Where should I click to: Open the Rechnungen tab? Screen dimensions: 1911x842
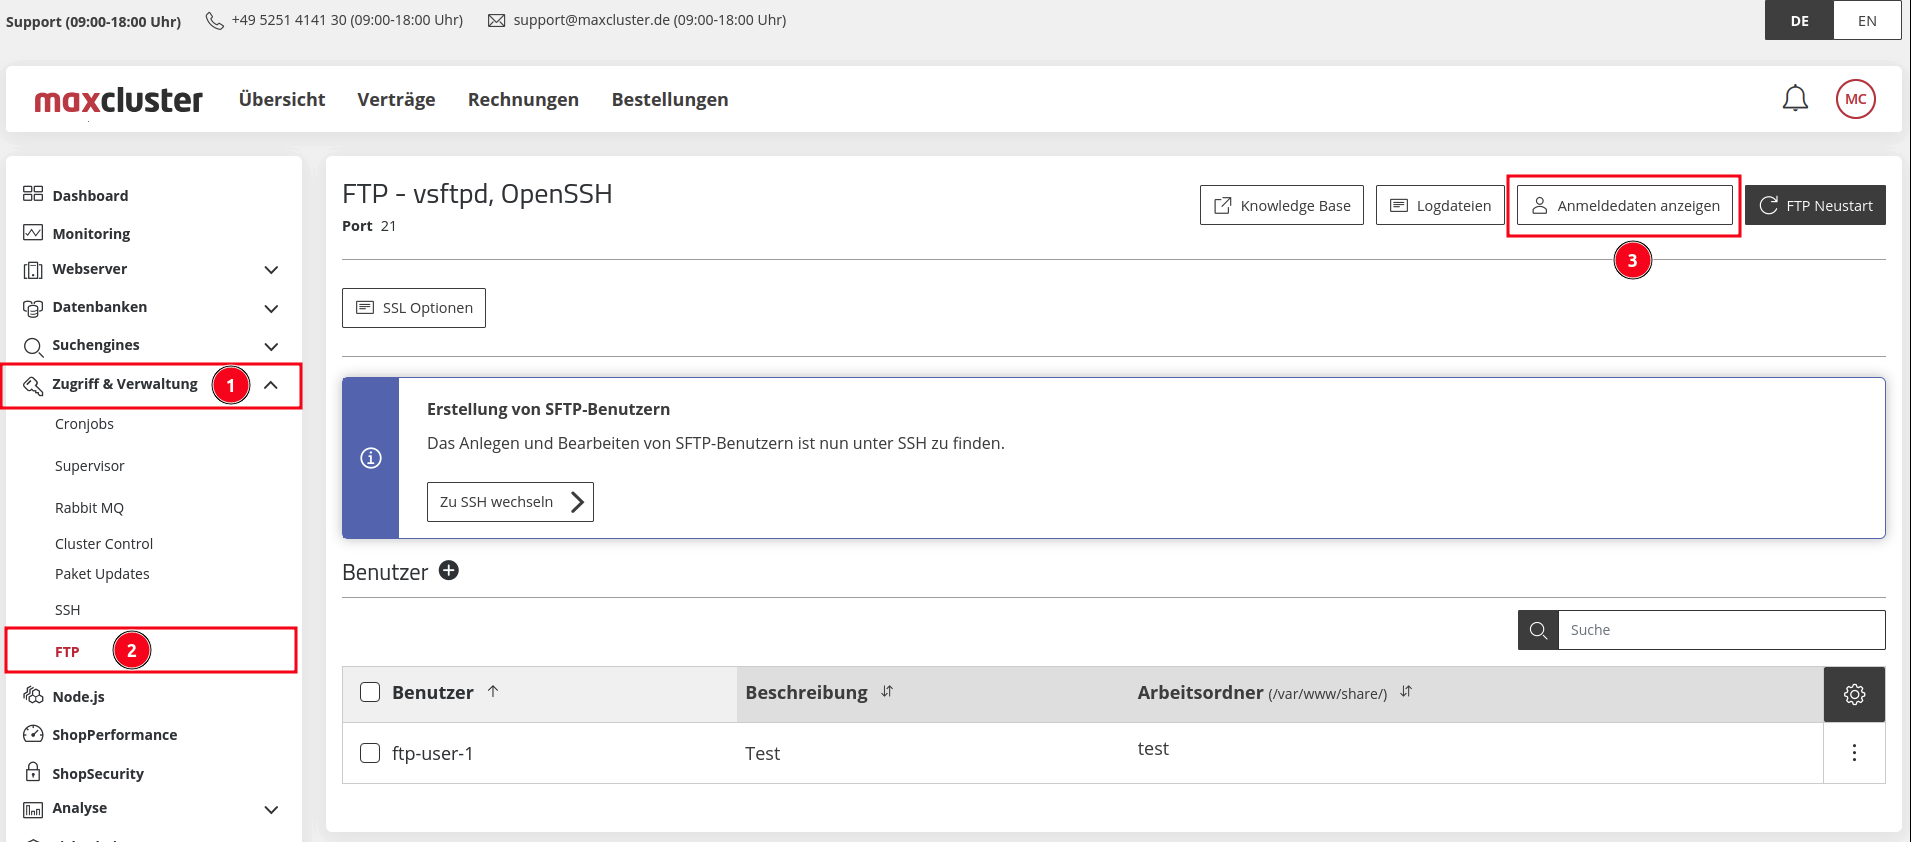pyautogui.click(x=523, y=99)
